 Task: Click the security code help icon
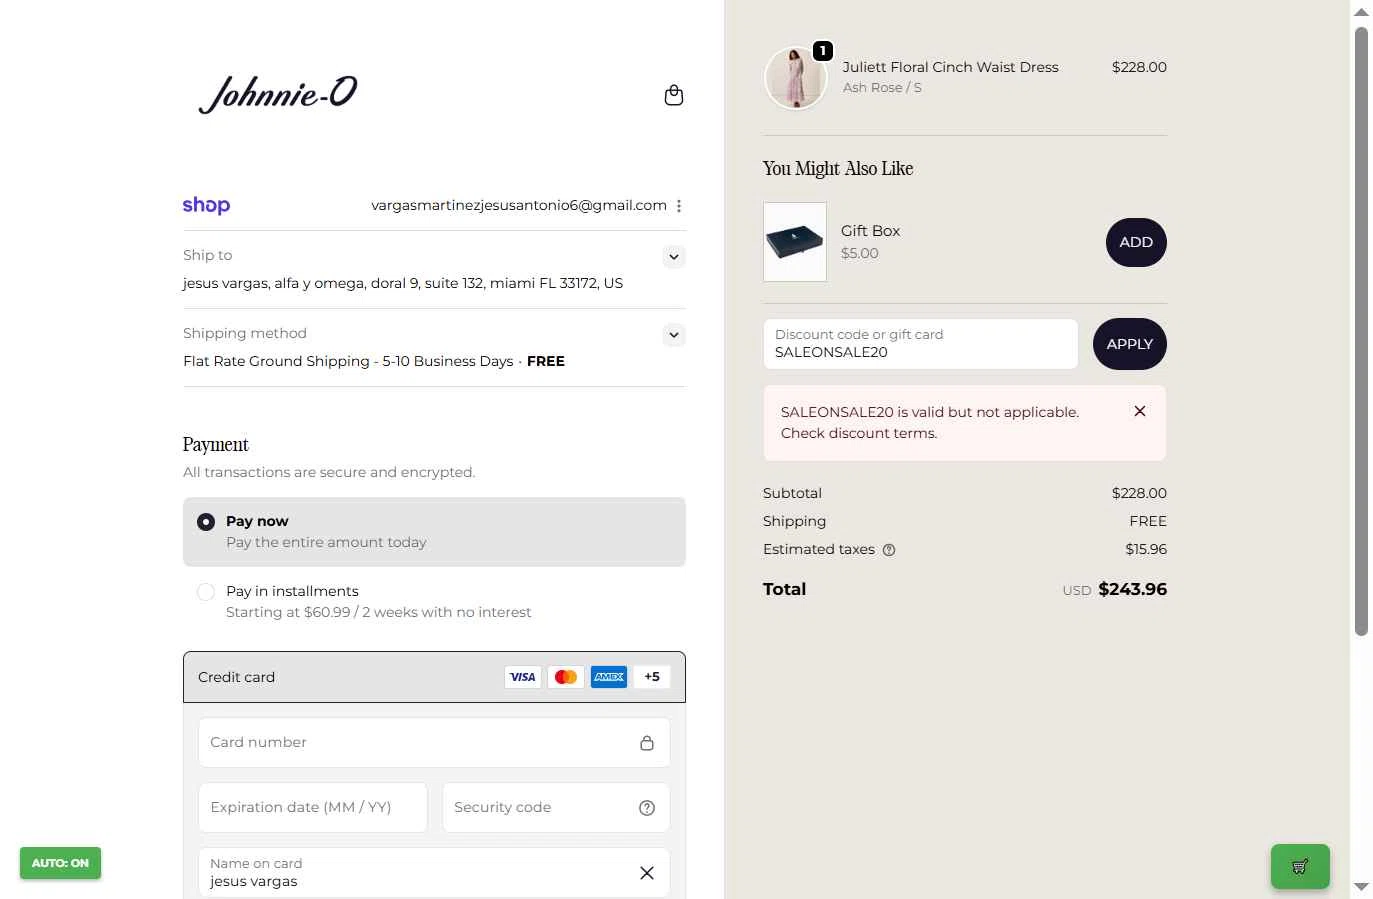[647, 808]
